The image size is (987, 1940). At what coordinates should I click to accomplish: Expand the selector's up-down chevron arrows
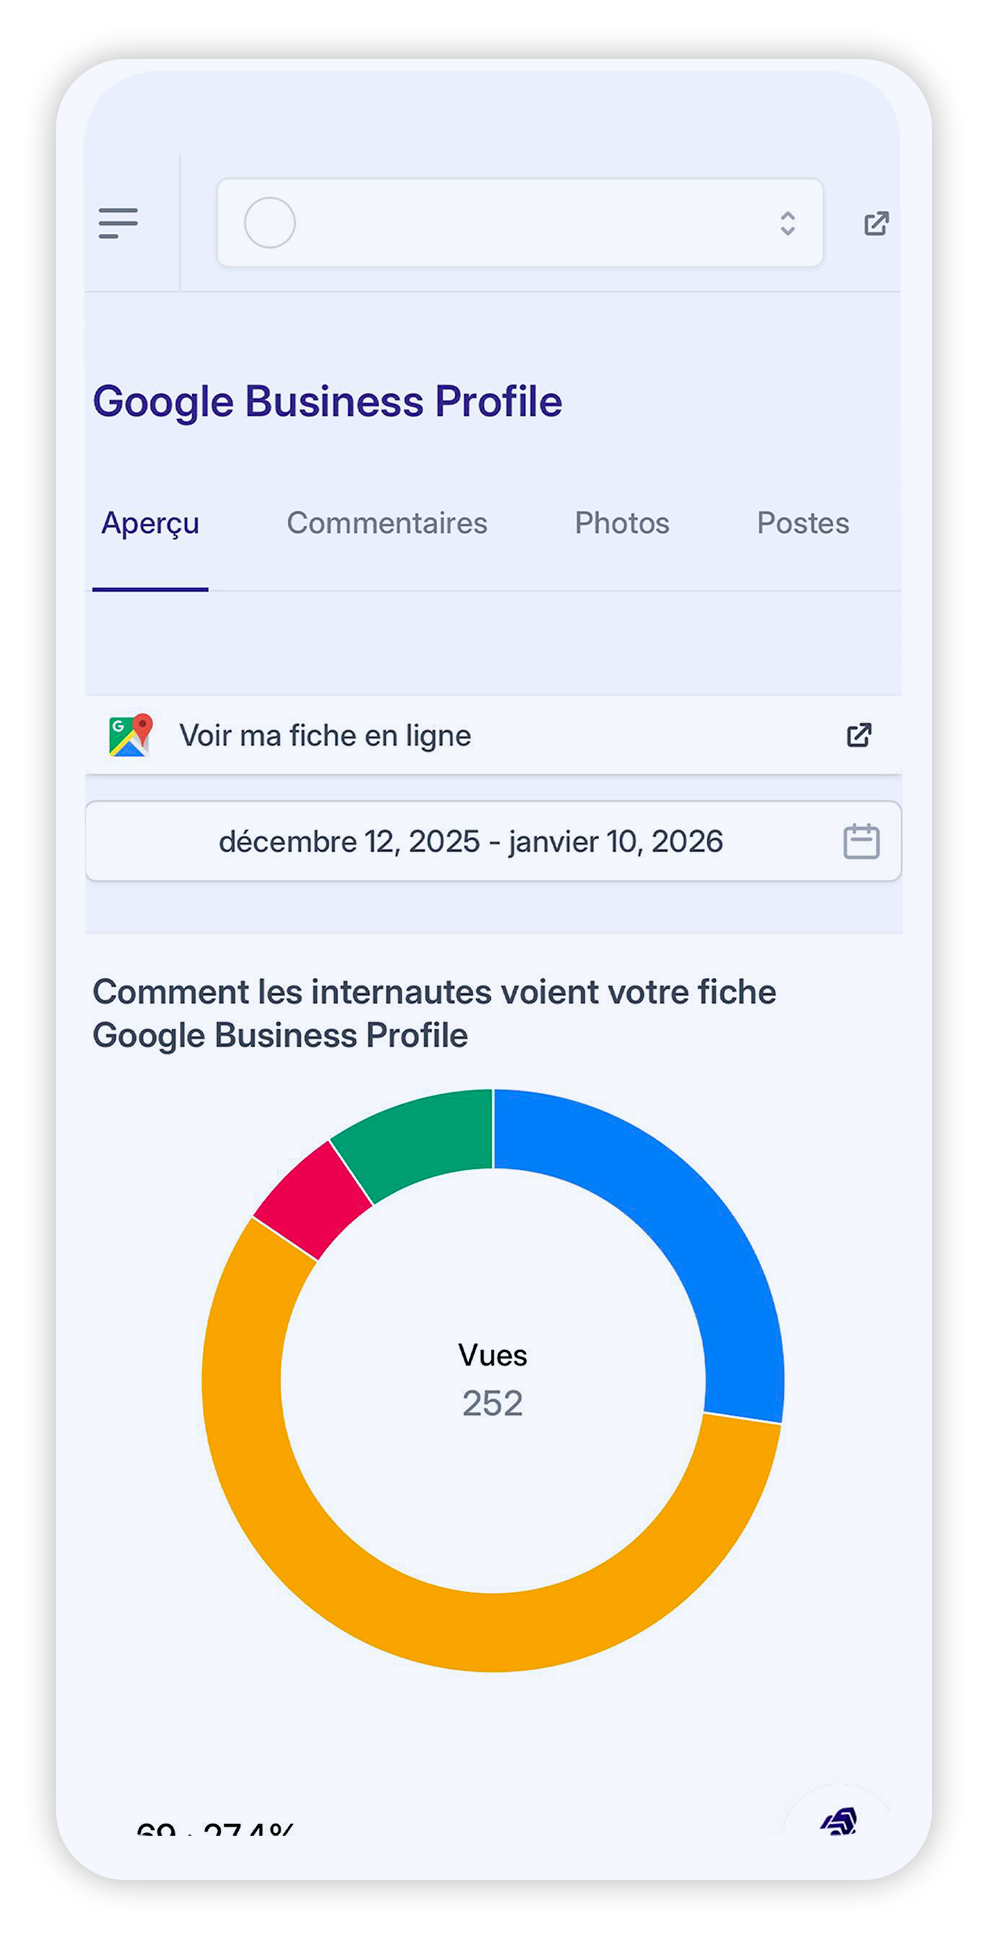tap(788, 223)
